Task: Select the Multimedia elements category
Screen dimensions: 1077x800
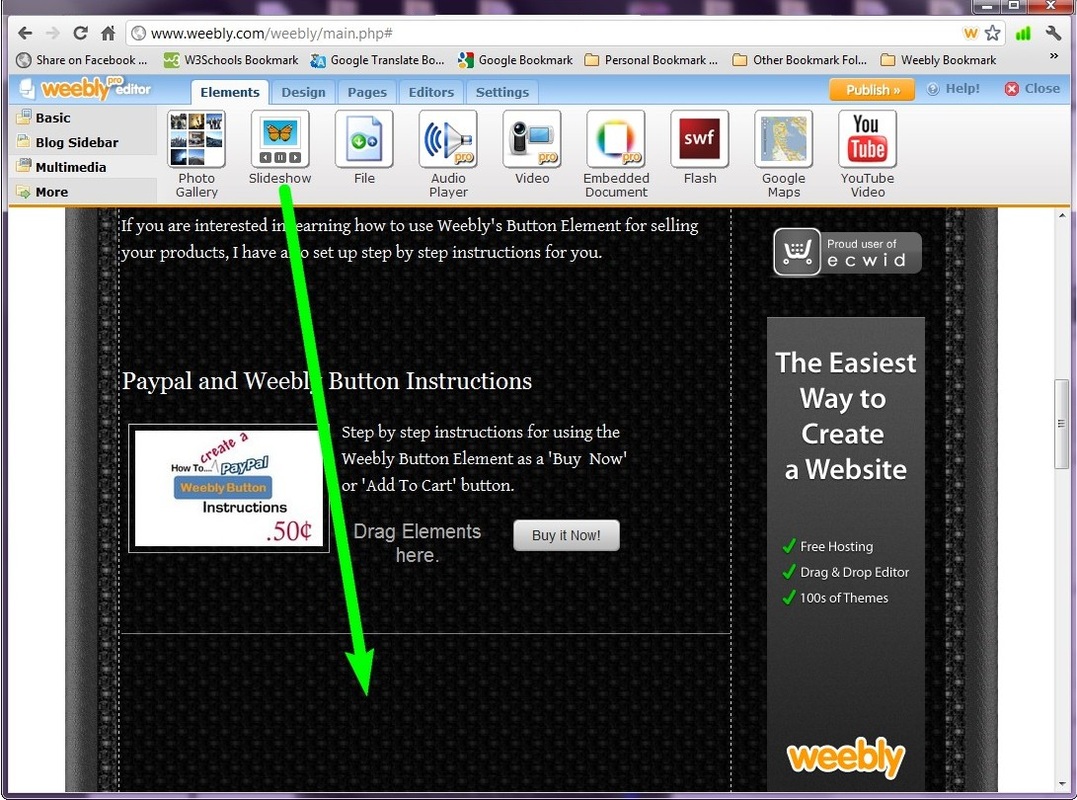Action: click(82, 167)
